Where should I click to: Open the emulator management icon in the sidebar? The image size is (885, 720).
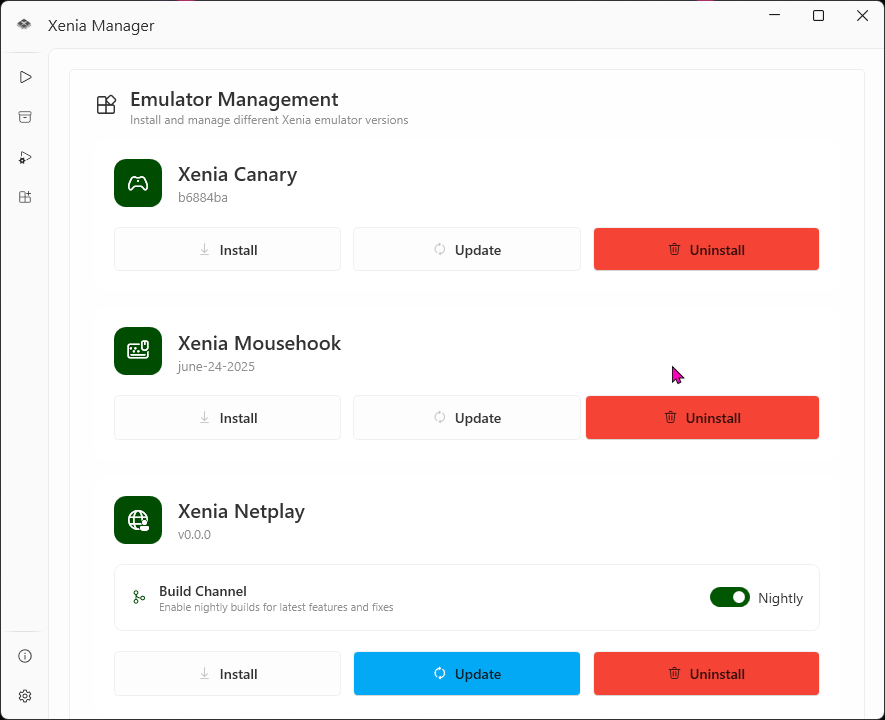[24, 197]
